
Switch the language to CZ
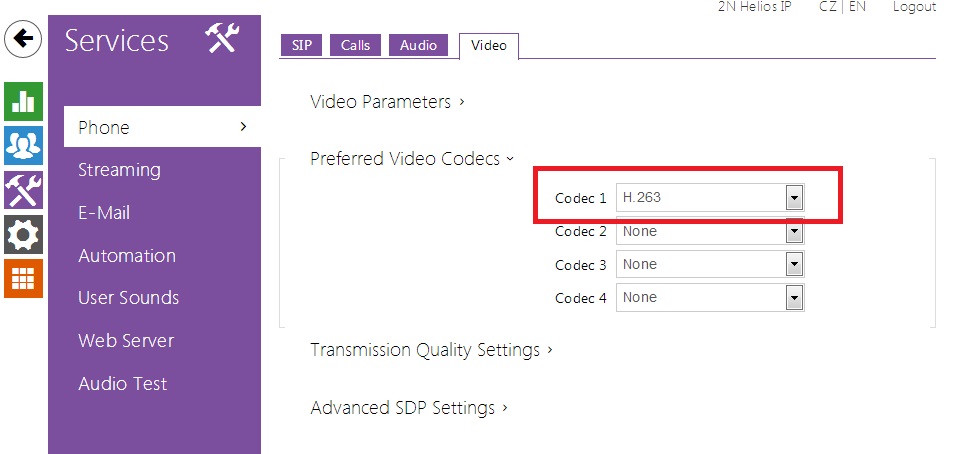click(x=827, y=7)
